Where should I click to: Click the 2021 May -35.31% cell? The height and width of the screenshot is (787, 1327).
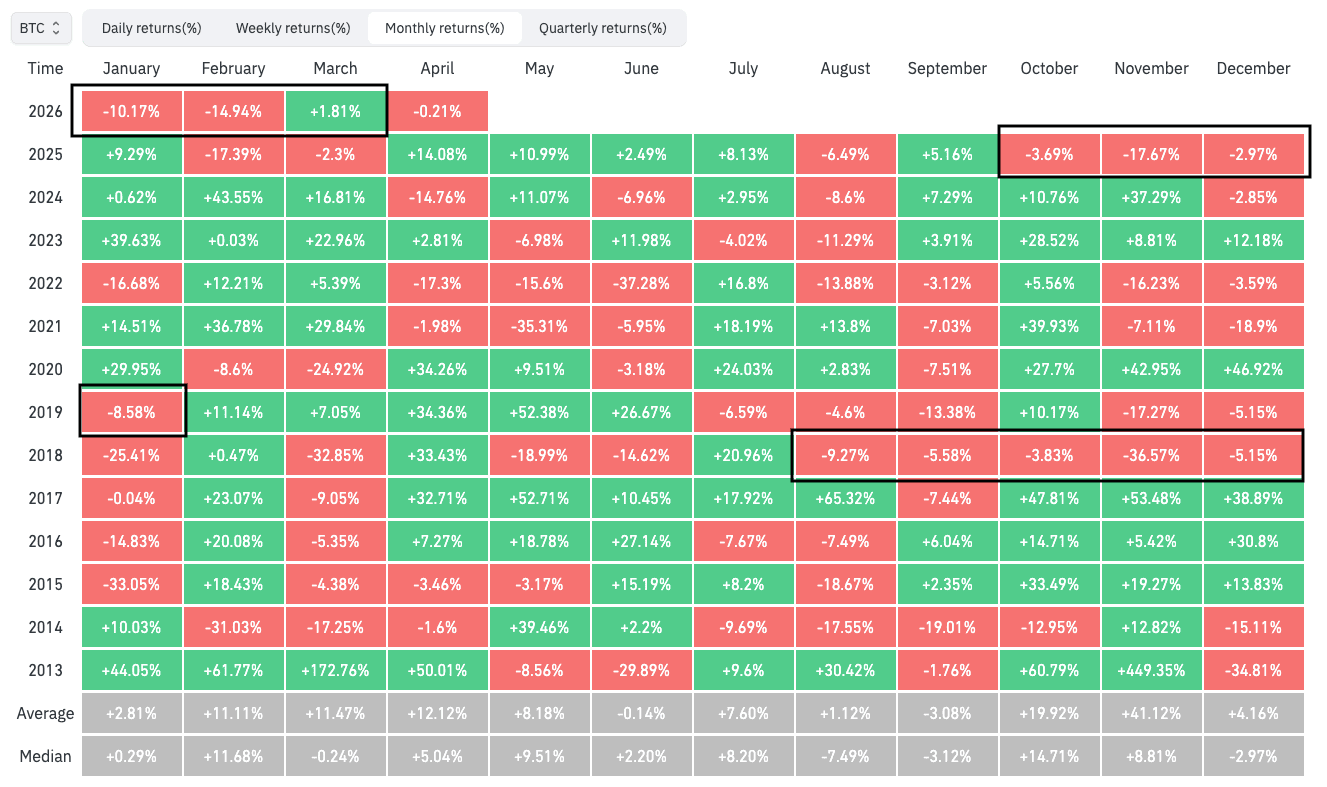click(x=539, y=326)
